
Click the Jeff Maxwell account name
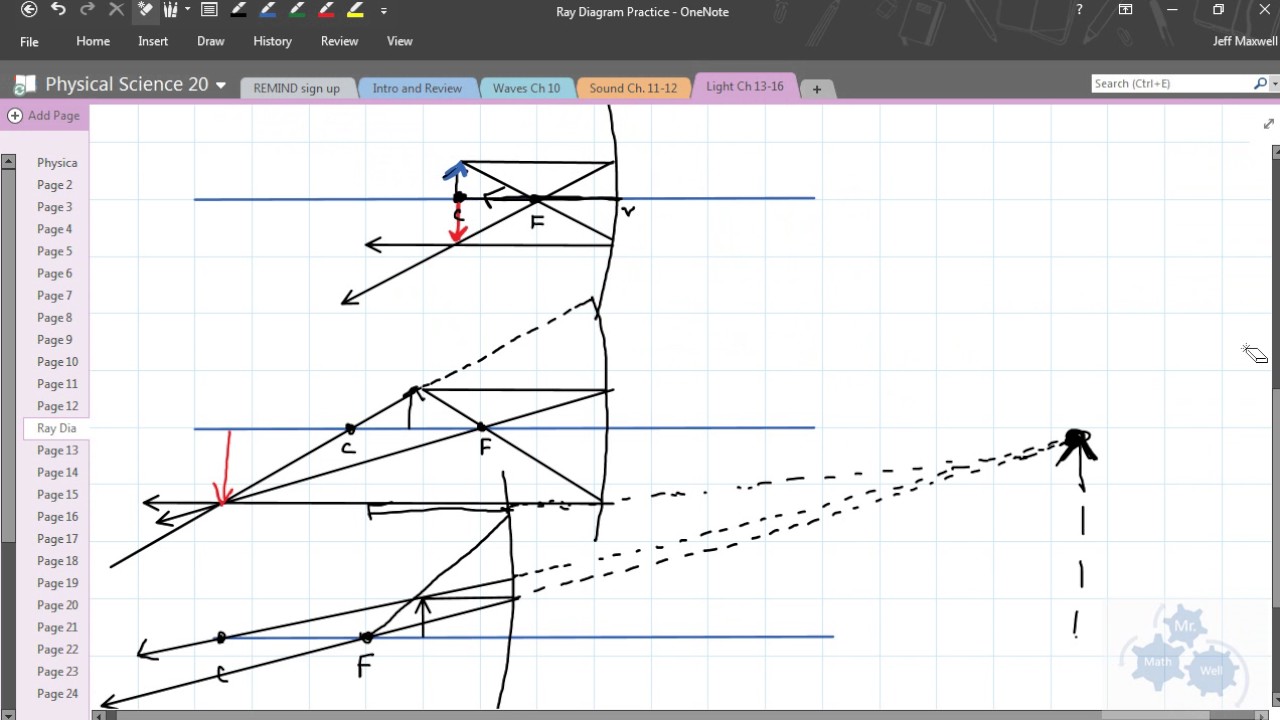(1245, 41)
